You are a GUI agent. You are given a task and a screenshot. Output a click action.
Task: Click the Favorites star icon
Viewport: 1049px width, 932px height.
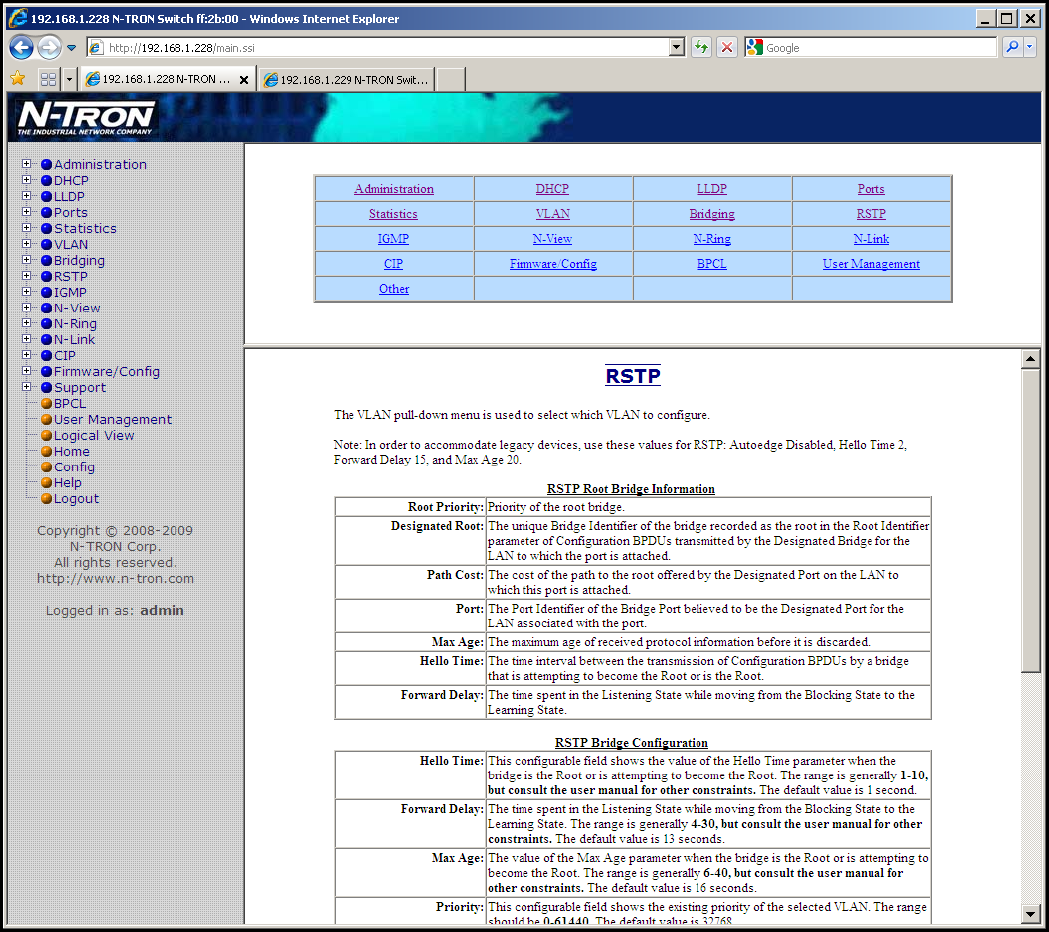18,79
